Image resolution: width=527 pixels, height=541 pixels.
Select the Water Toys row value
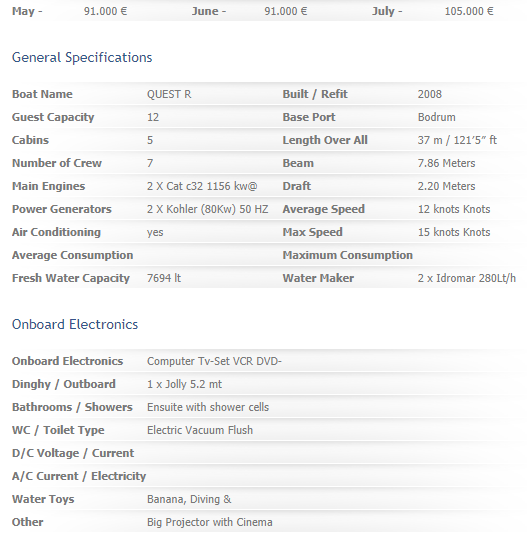pos(189,499)
